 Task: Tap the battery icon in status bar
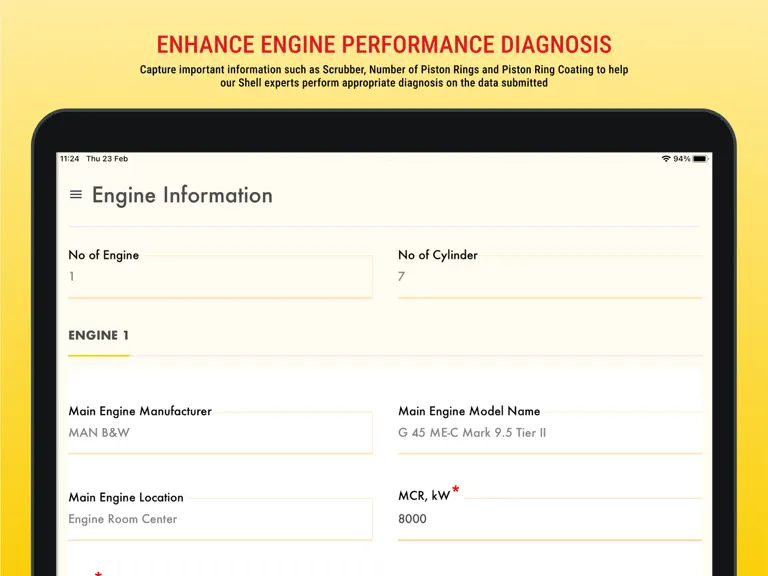(x=700, y=159)
